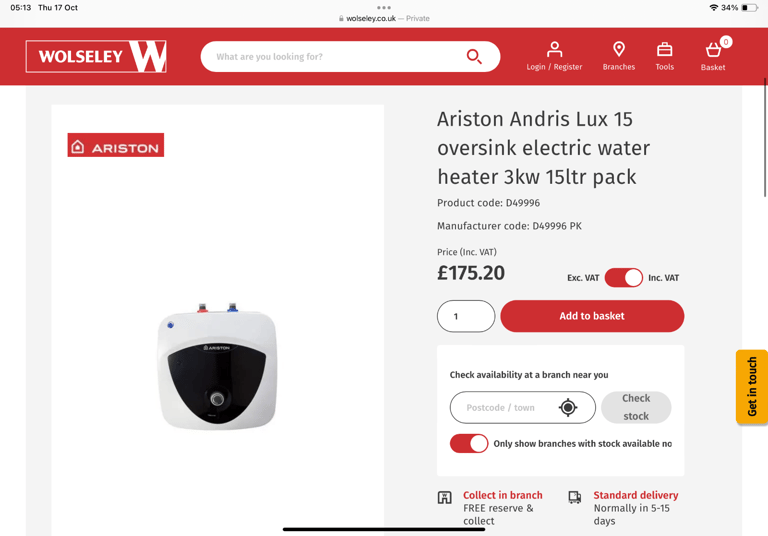Focus the product search field
Viewport: 768px width, 536px height.
point(333,56)
